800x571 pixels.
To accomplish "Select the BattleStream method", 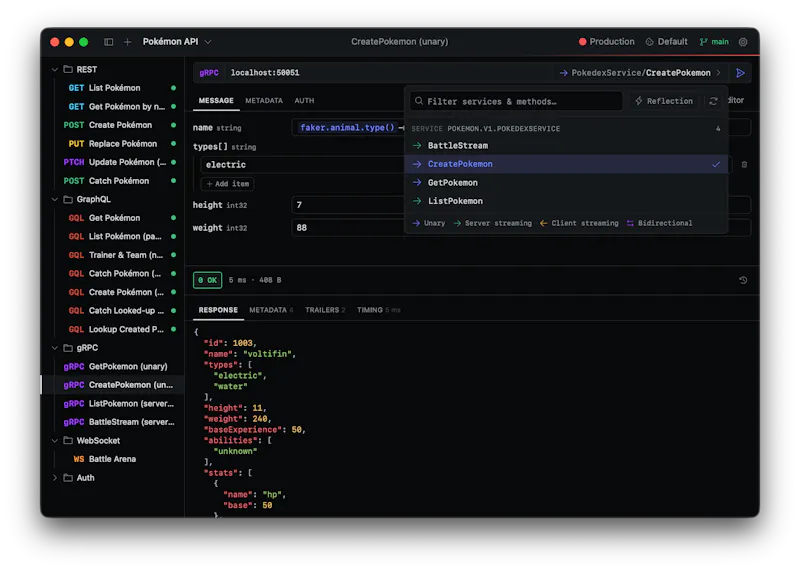I will tap(566, 146).
